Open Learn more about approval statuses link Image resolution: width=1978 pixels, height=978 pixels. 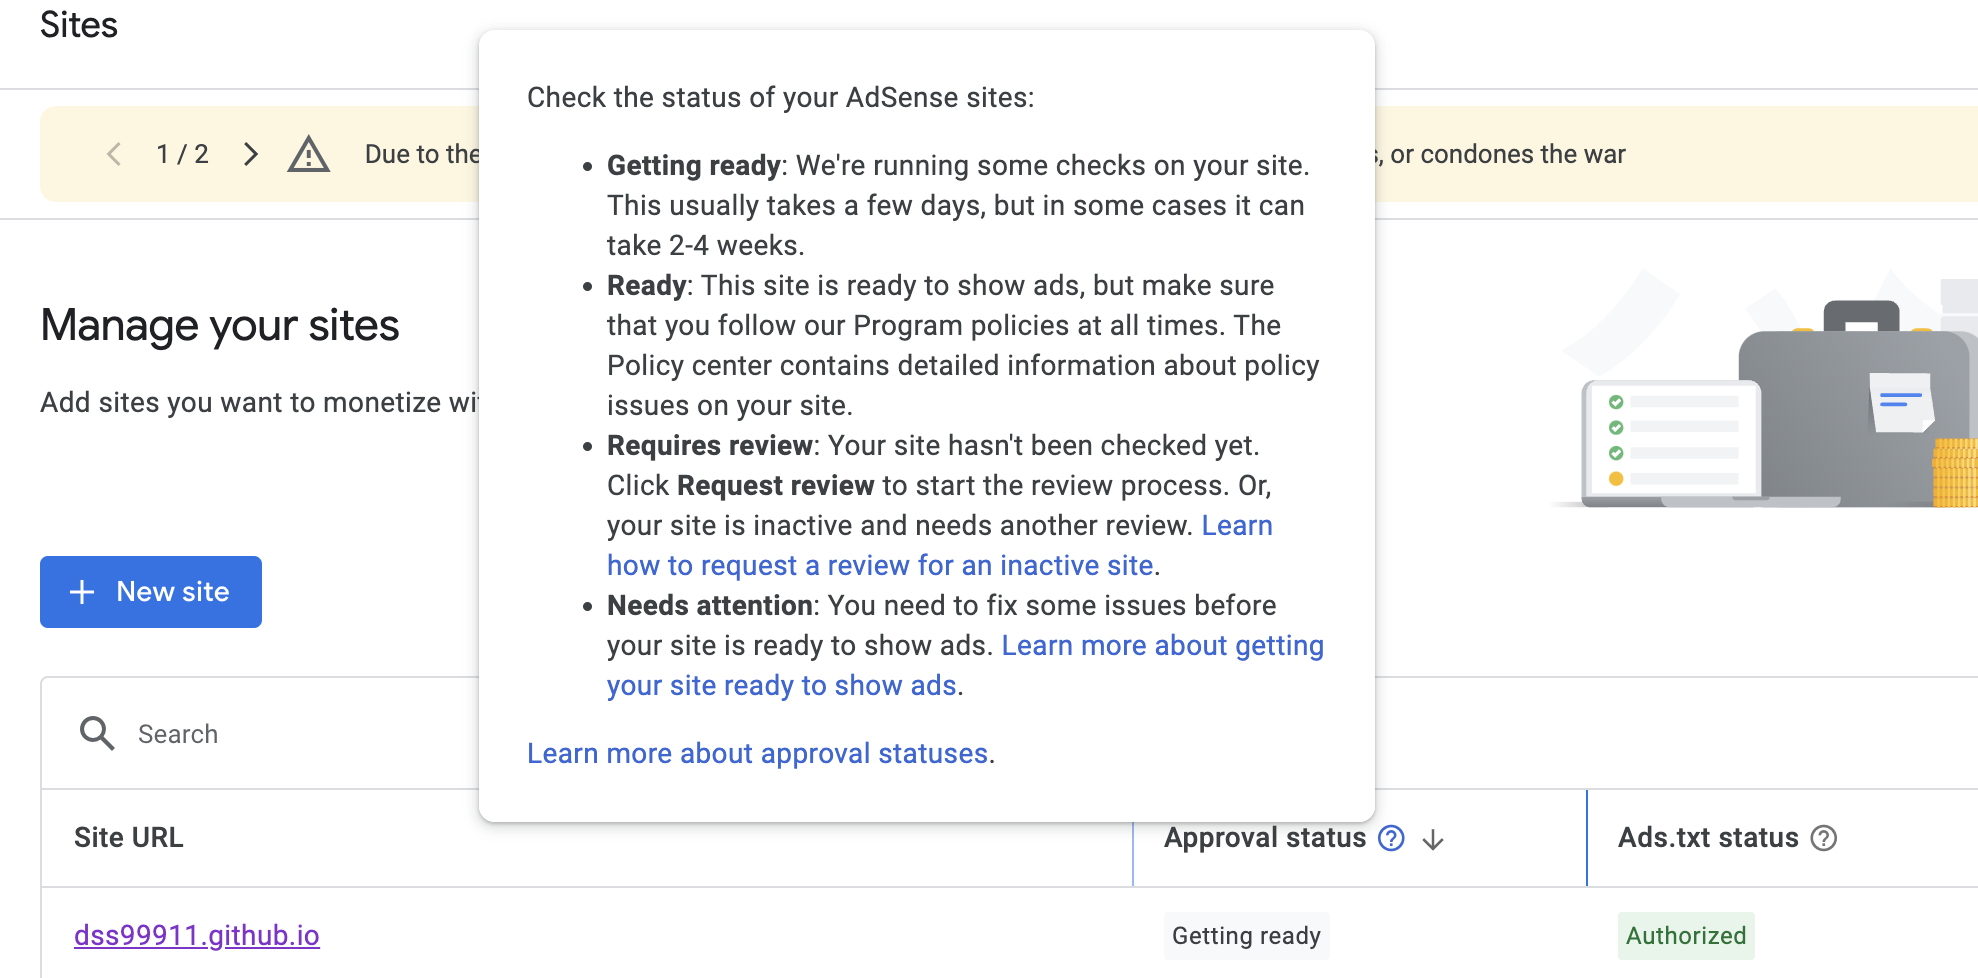757,753
